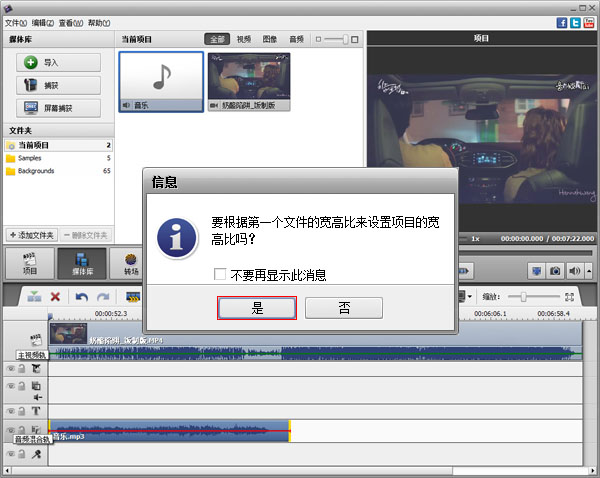Viewport: 600px width, 478px height.
Task: Toggle eye visibility of voice microphone track
Action: (11, 454)
